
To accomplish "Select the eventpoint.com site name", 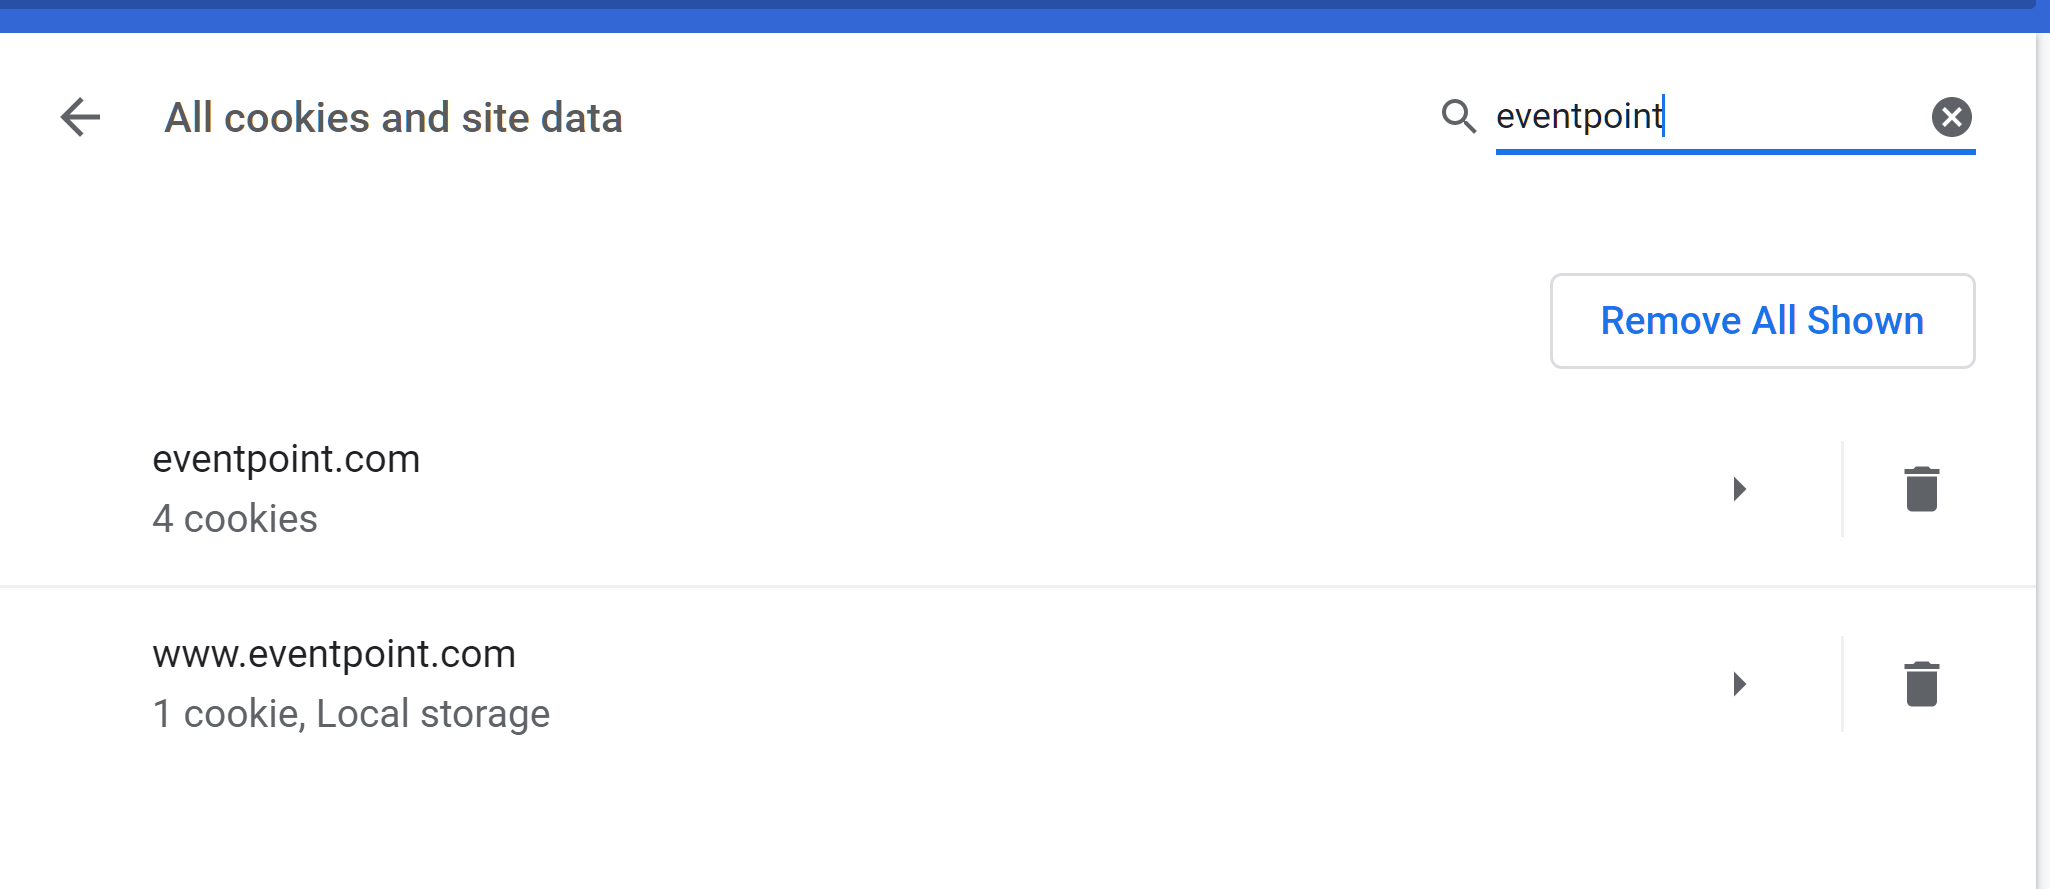I will [x=286, y=459].
